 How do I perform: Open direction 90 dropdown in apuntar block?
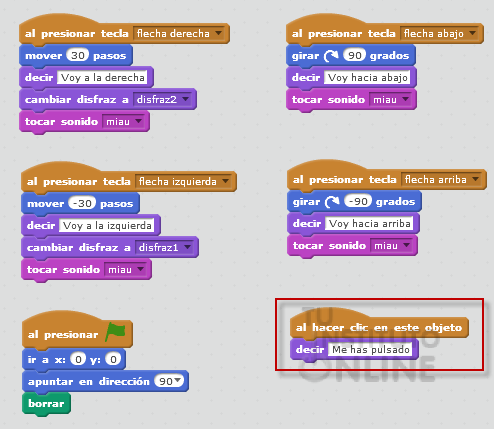point(169,381)
